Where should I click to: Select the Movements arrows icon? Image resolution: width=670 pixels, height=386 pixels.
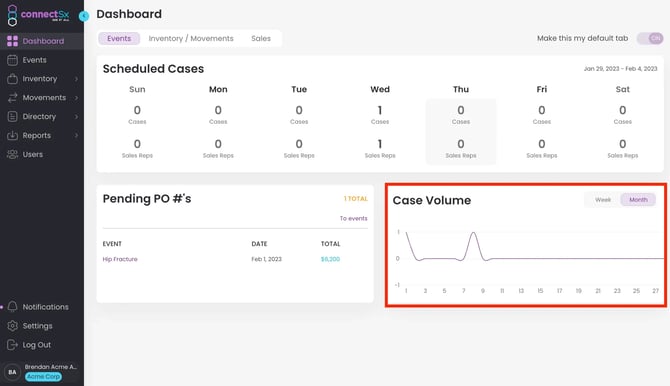point(12,97)
